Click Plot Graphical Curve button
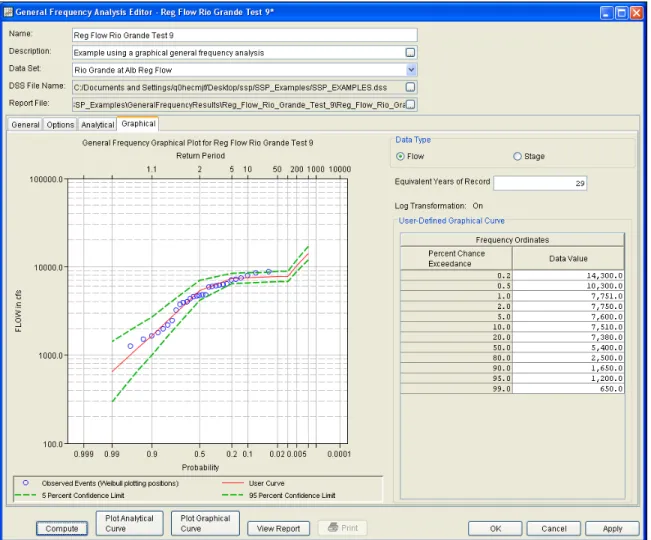The height and width of the screenshot is (540, 651). (205, 523)
